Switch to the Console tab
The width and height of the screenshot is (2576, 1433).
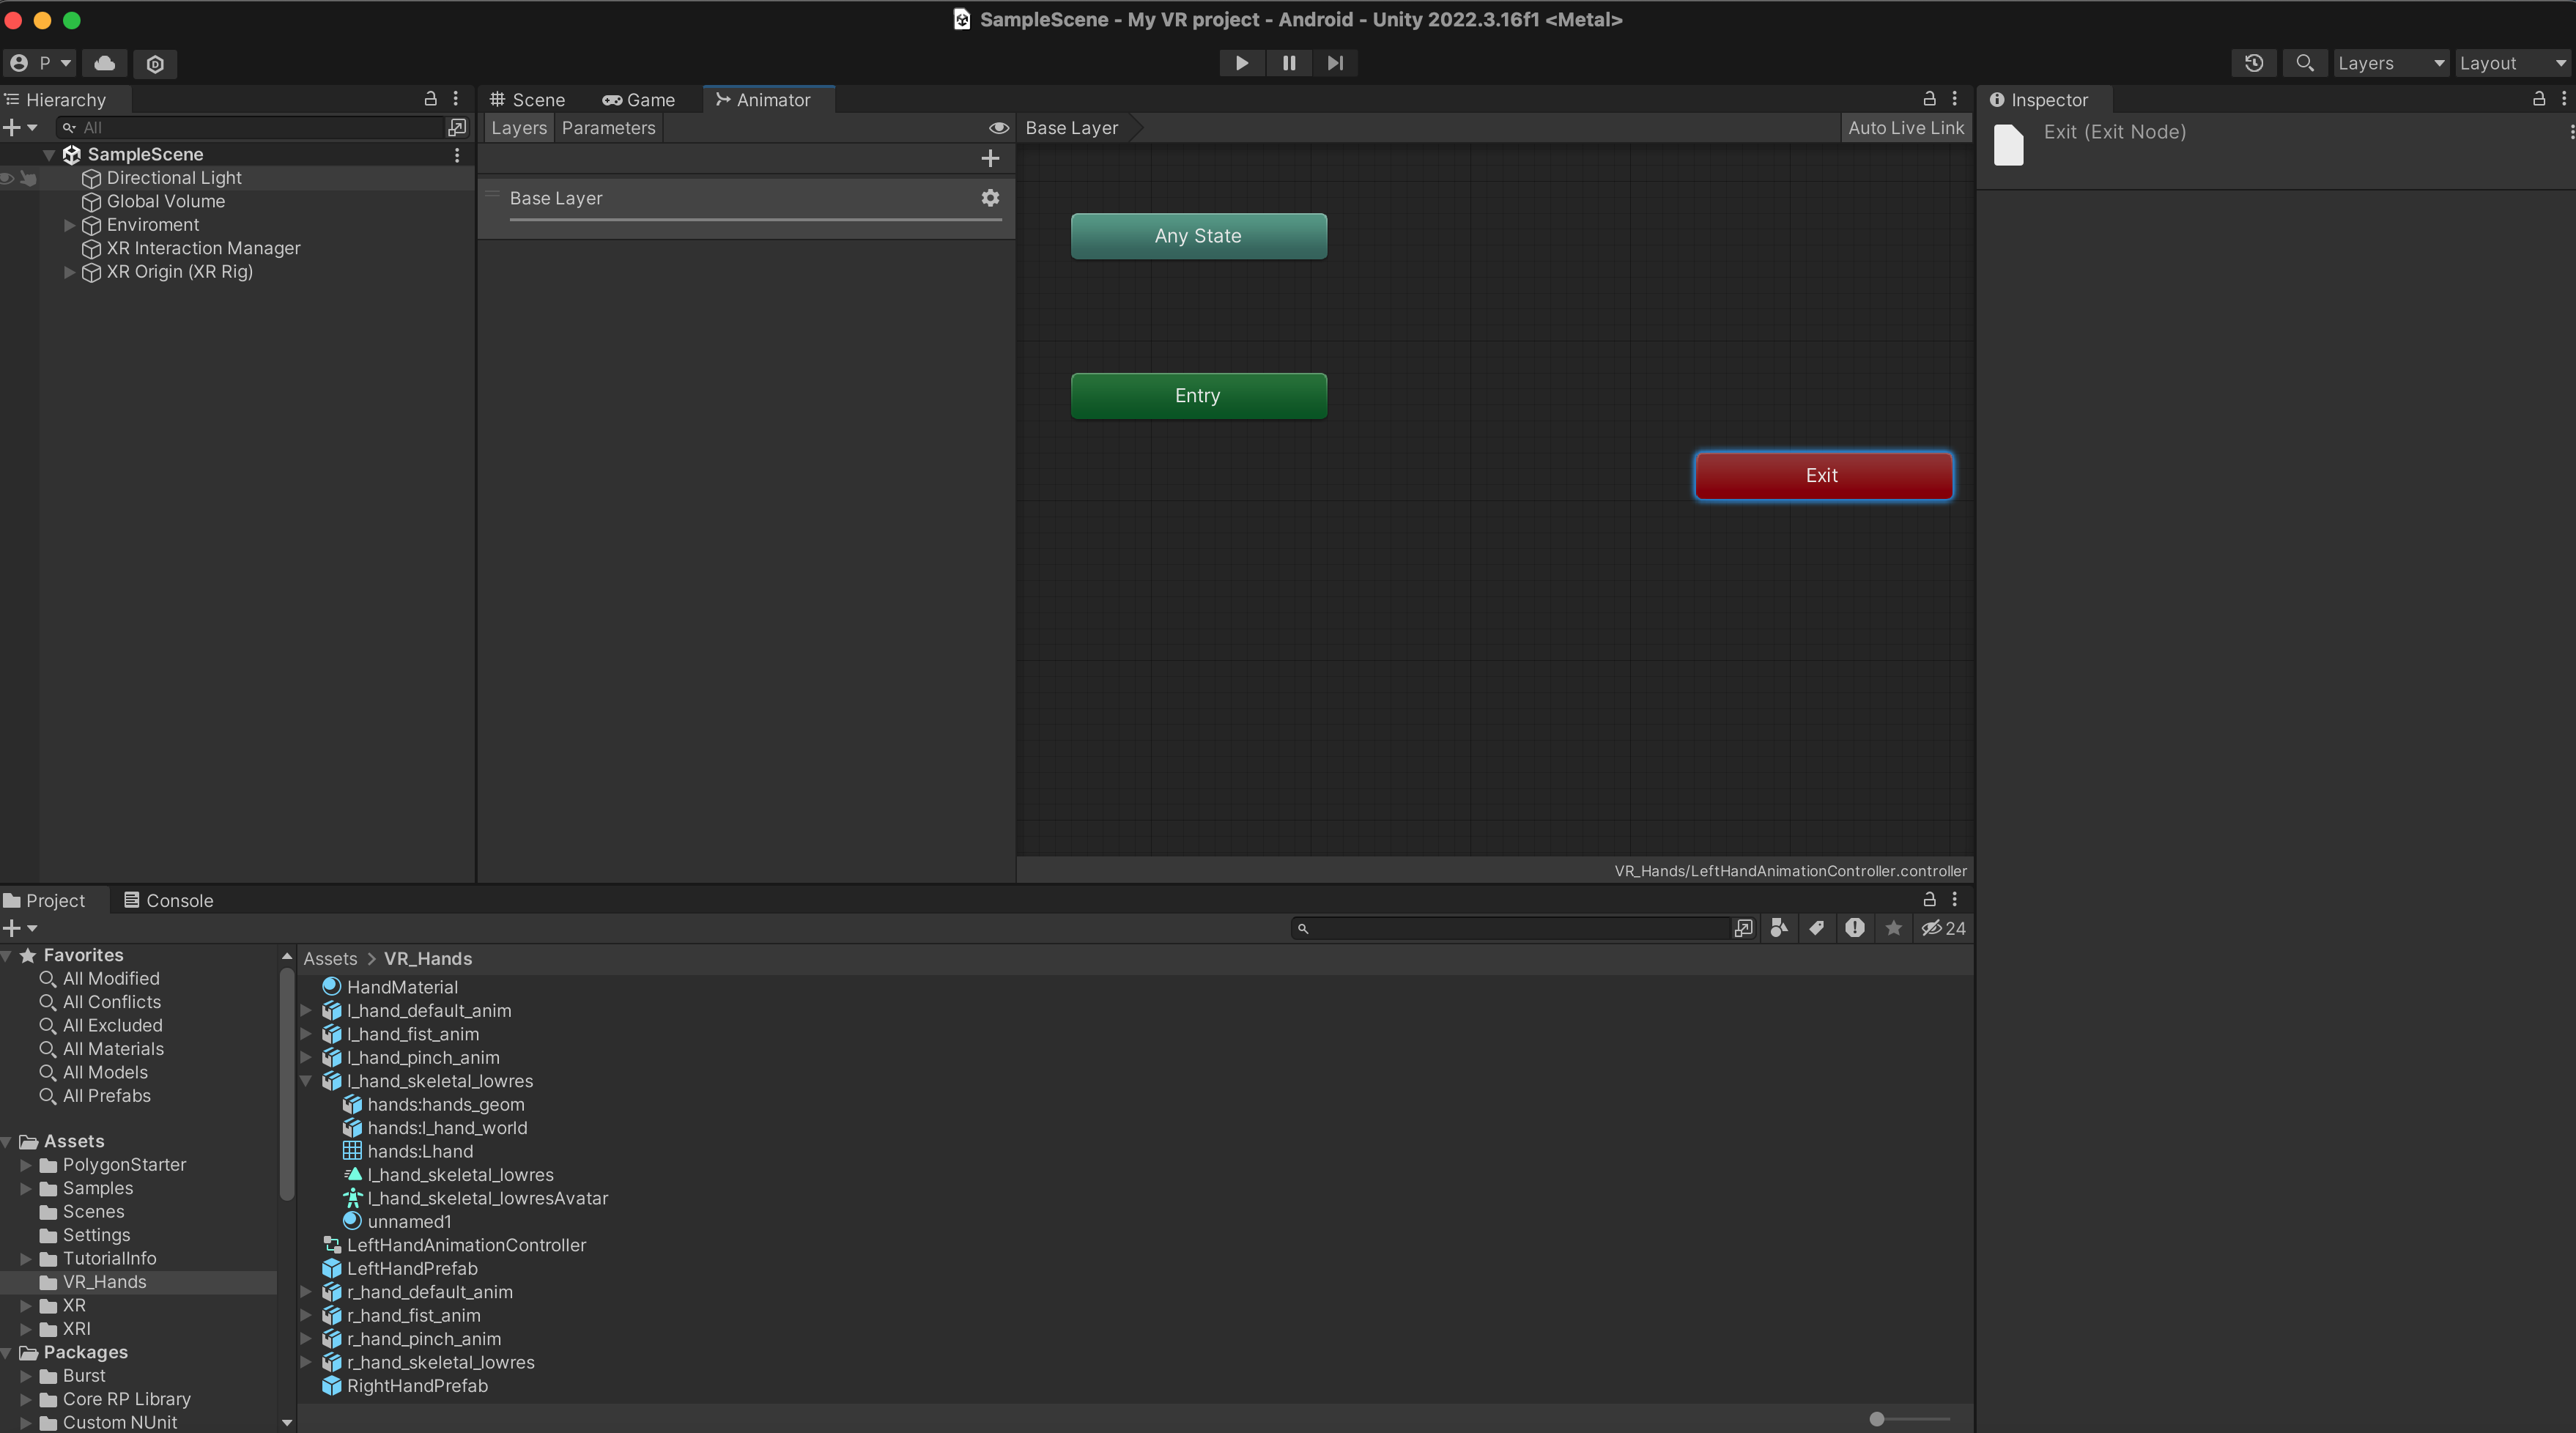pyautogui.click(x=168, y=900)
